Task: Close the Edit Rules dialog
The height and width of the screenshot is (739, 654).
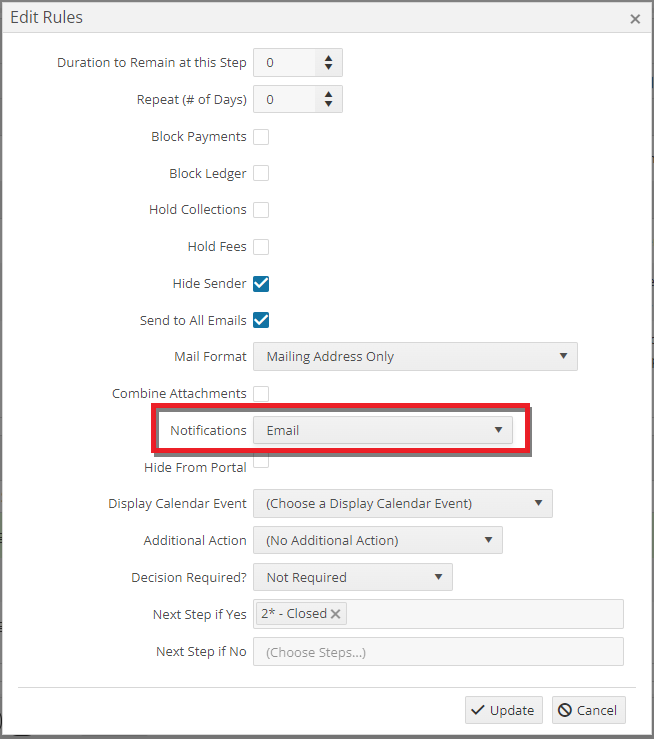Action: pos(635,19)
